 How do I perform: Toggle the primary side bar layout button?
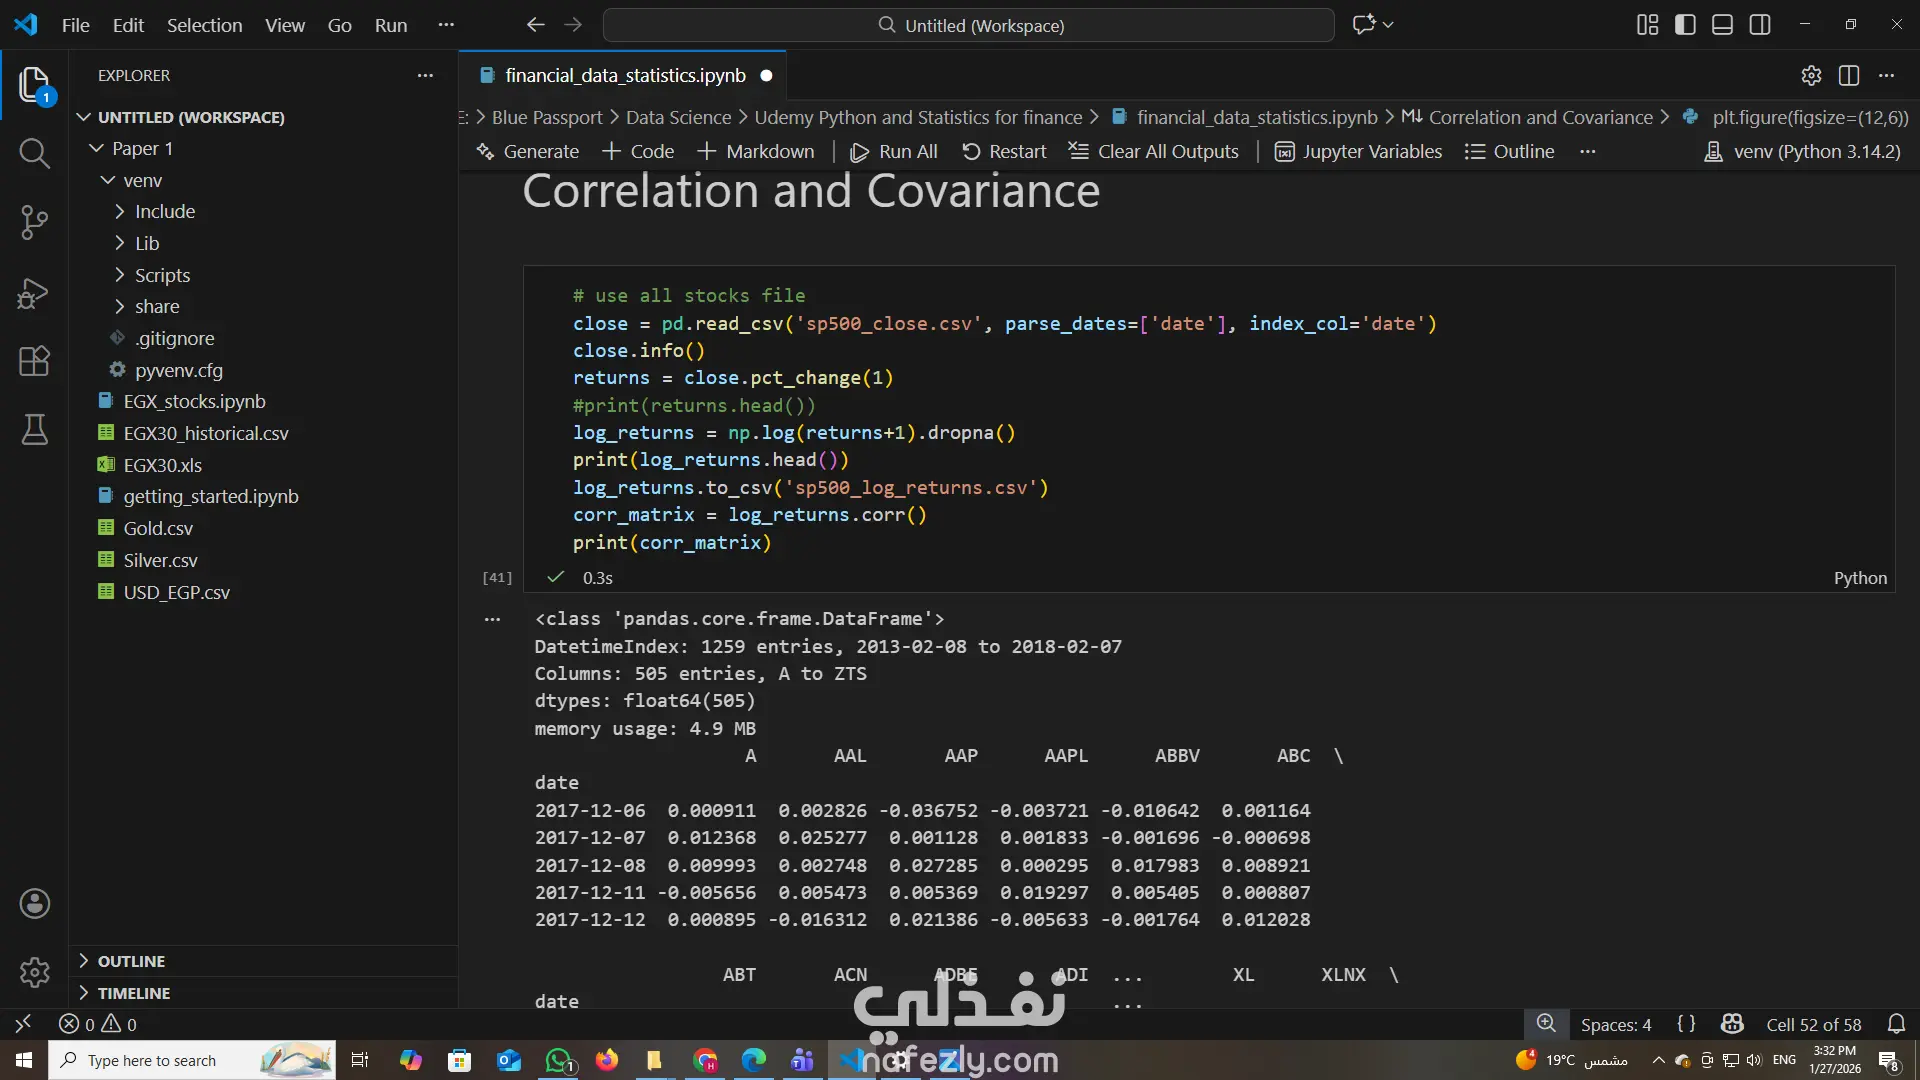[1685, 25]
